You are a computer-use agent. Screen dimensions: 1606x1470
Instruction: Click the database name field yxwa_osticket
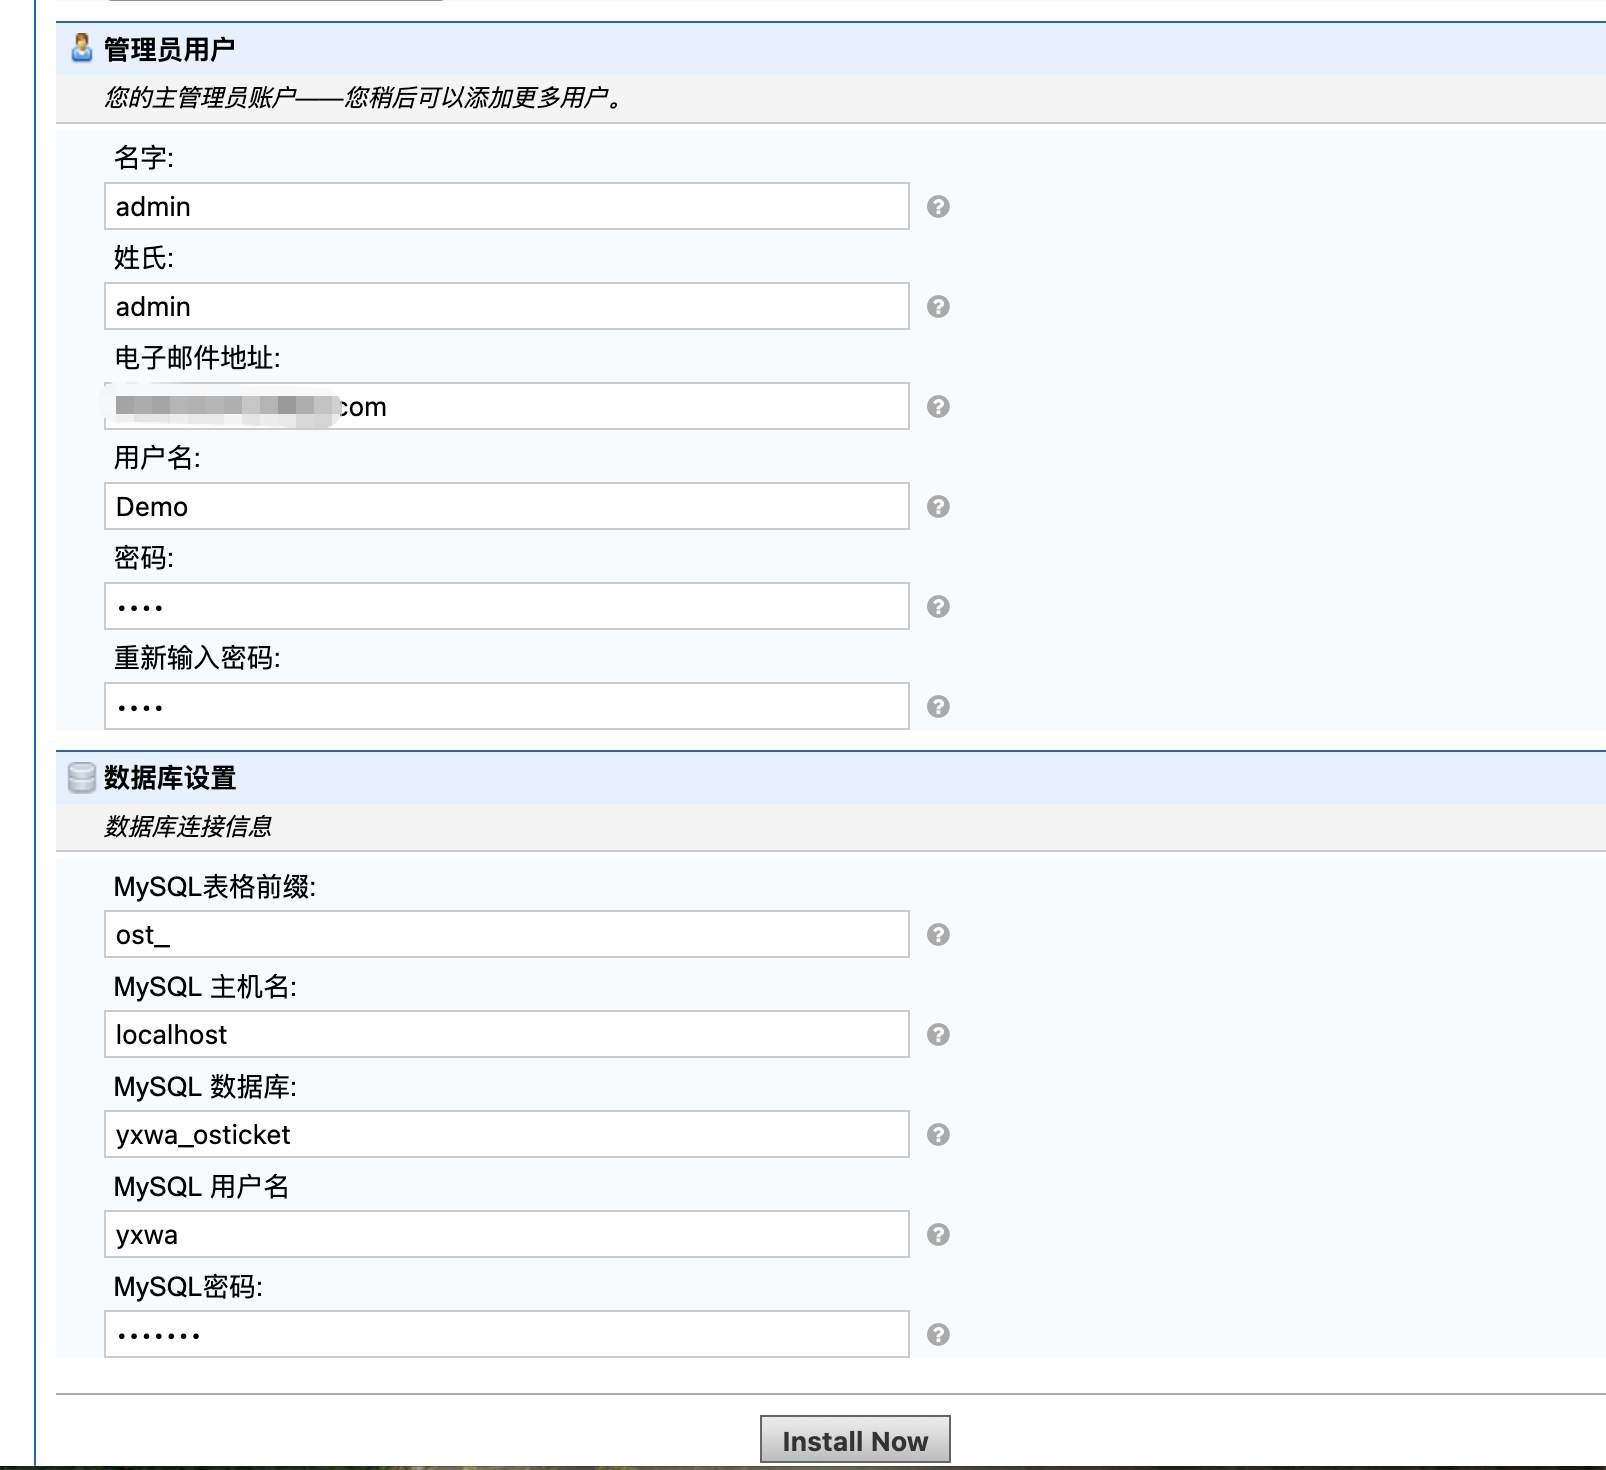(506, 1135)
